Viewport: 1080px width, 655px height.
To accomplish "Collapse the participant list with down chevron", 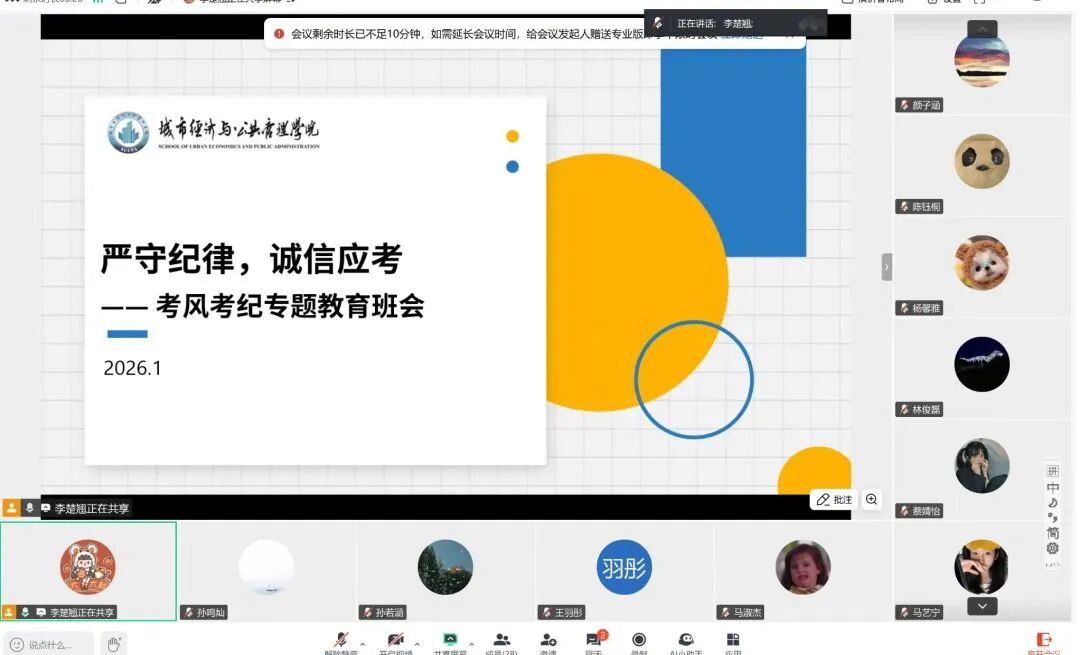I will [982, 606].
